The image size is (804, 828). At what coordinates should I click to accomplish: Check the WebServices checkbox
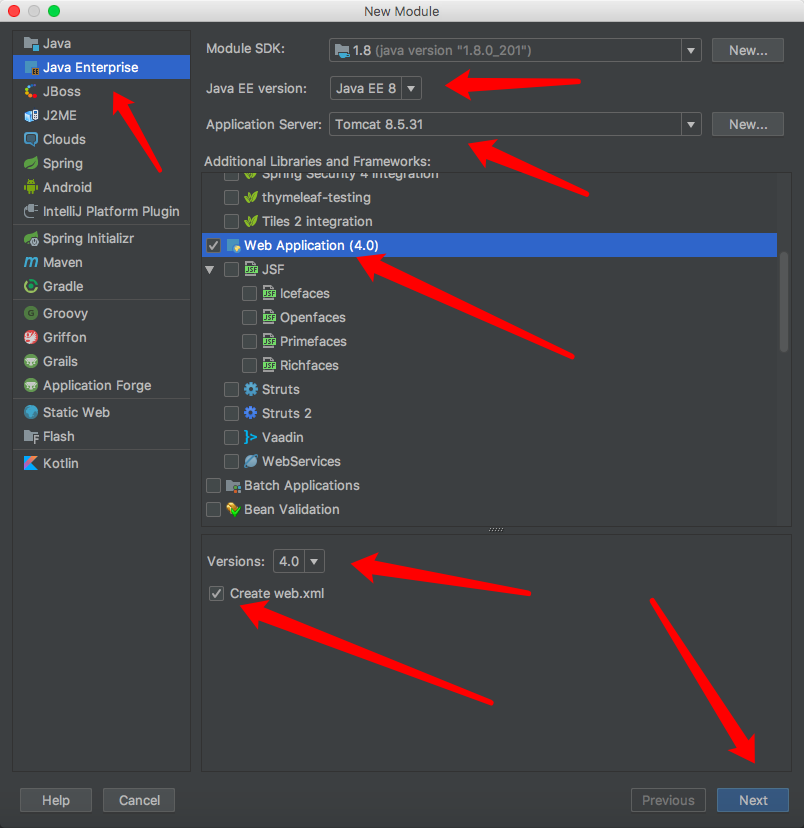231,461
